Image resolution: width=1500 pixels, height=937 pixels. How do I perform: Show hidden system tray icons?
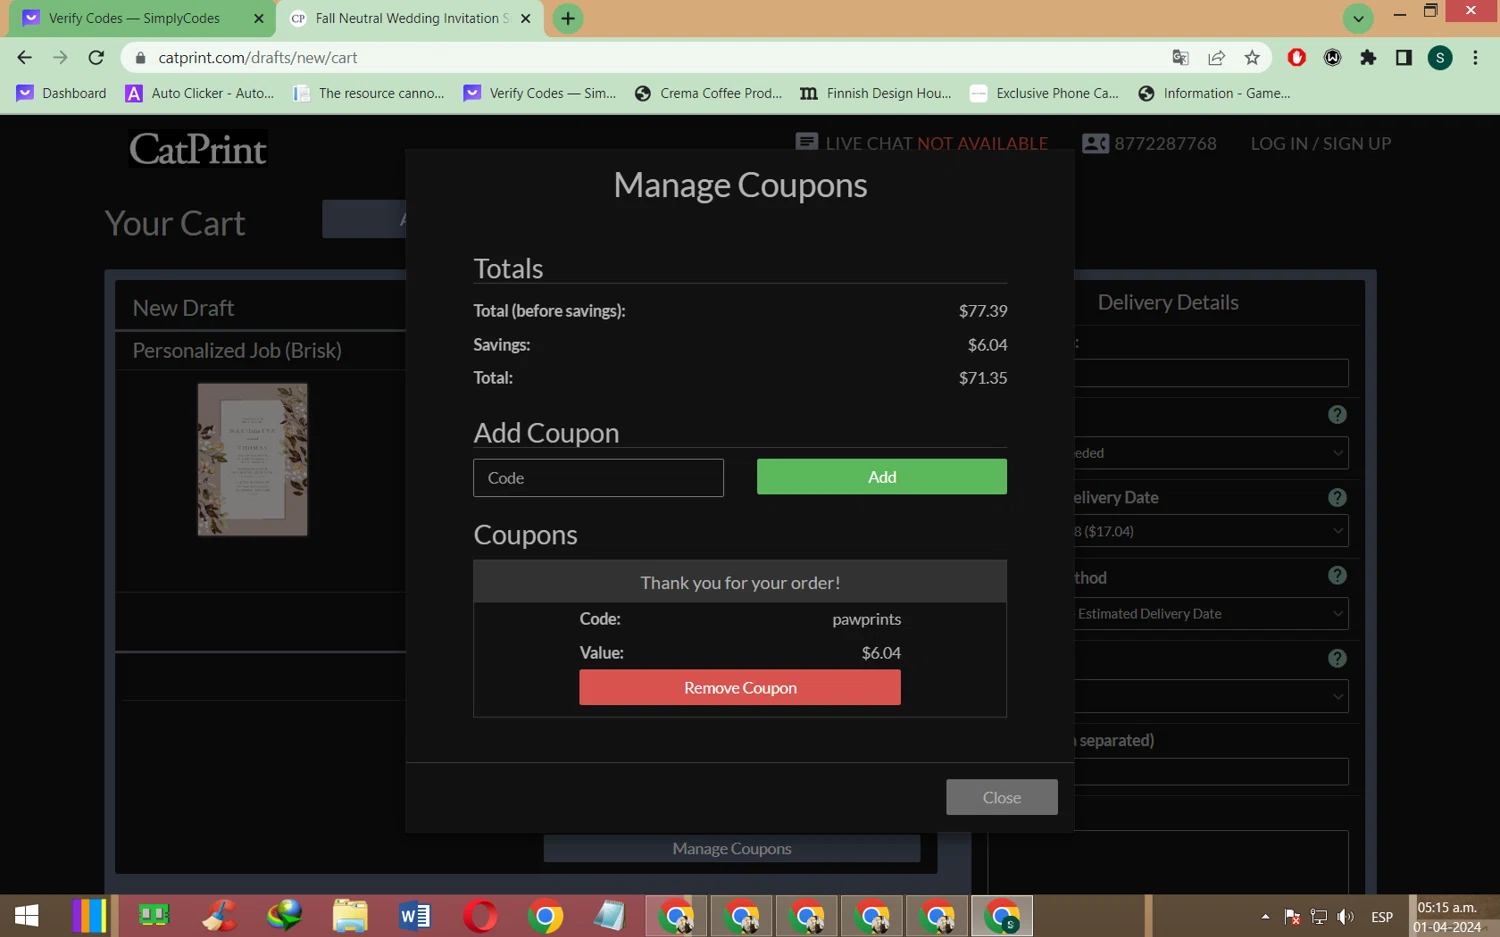coord(1265,917)
